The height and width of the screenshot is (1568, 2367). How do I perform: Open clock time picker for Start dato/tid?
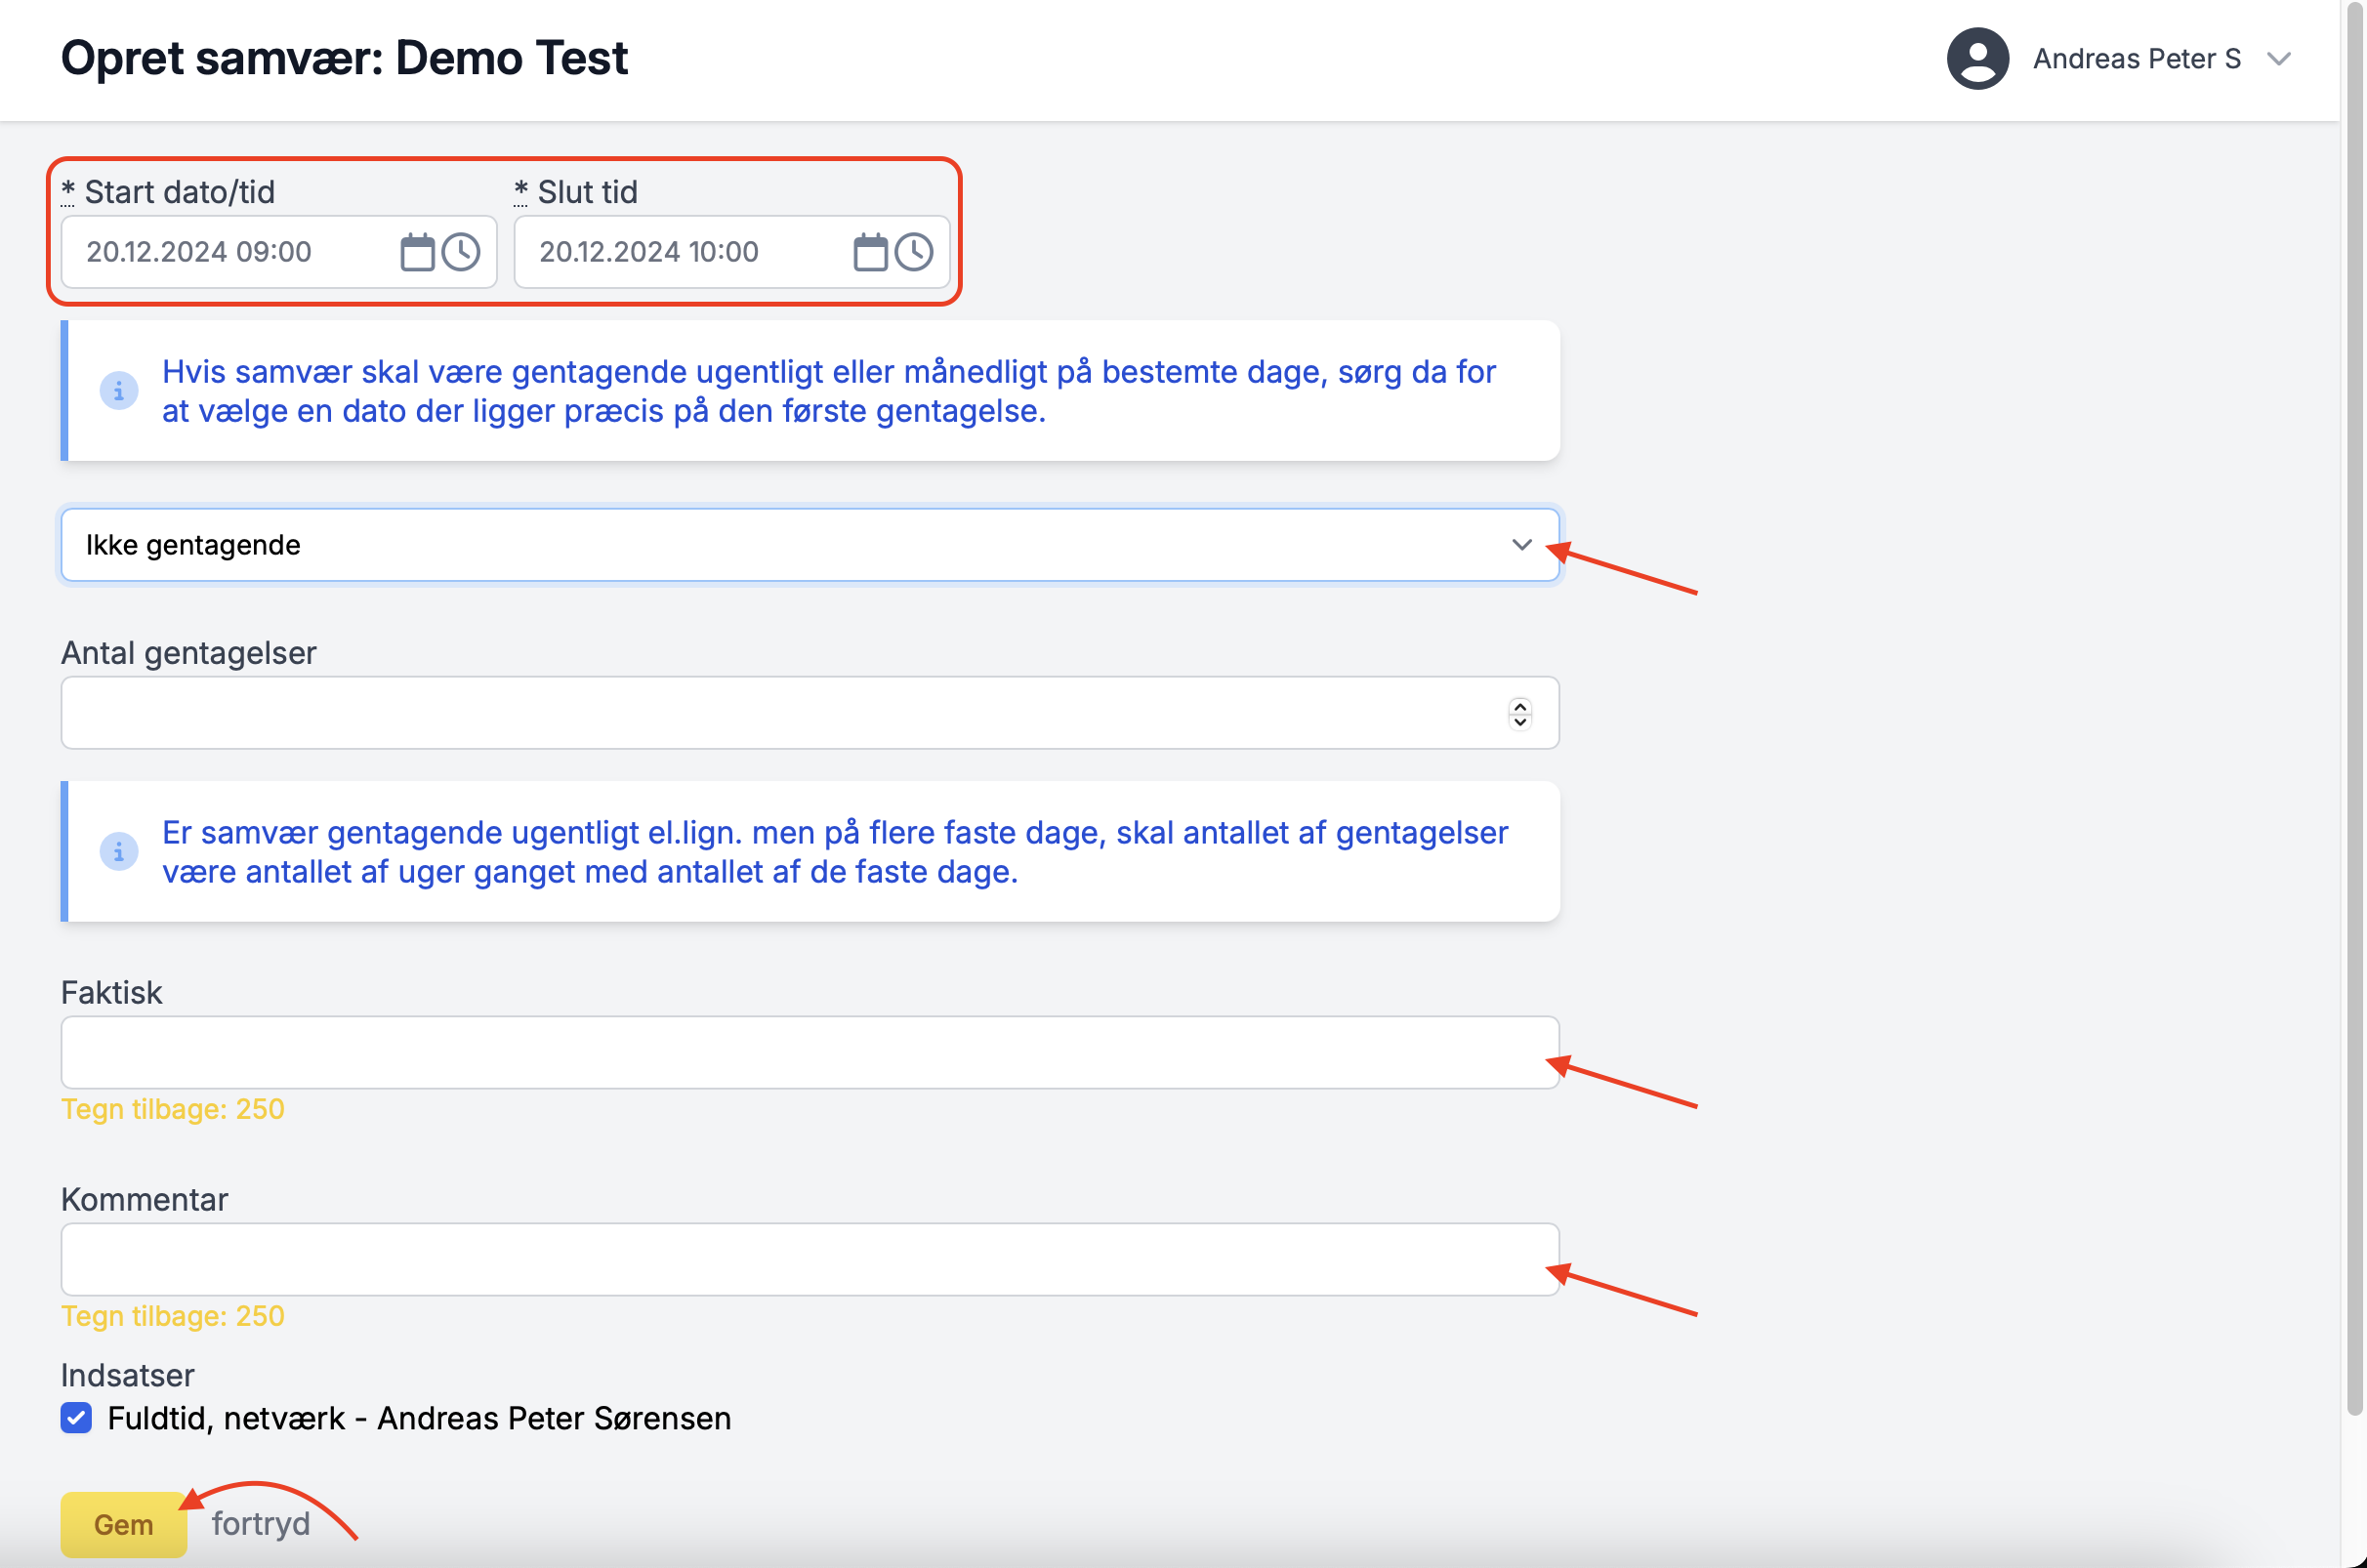click(x=461, y=252)
